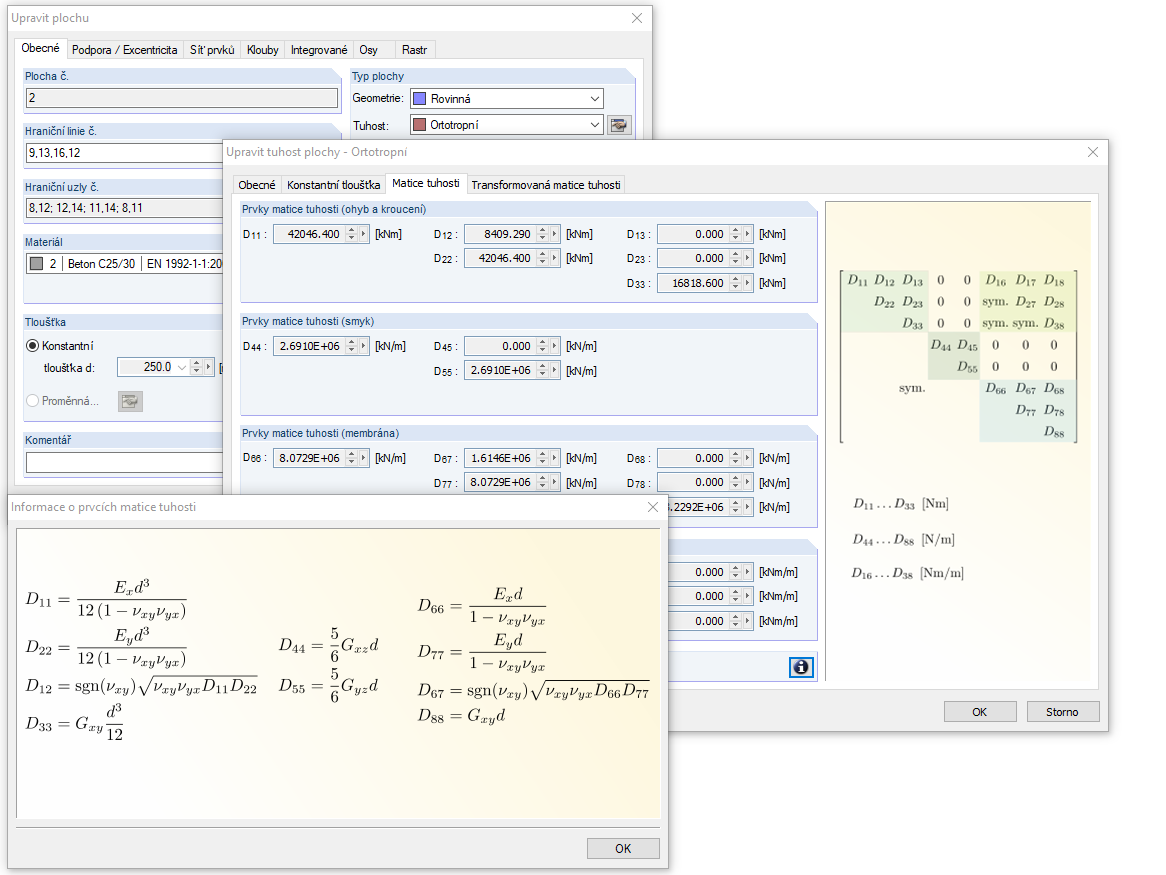Open the Integrované tab
Screen dimensions: 1166x875
tap(318, 50)
